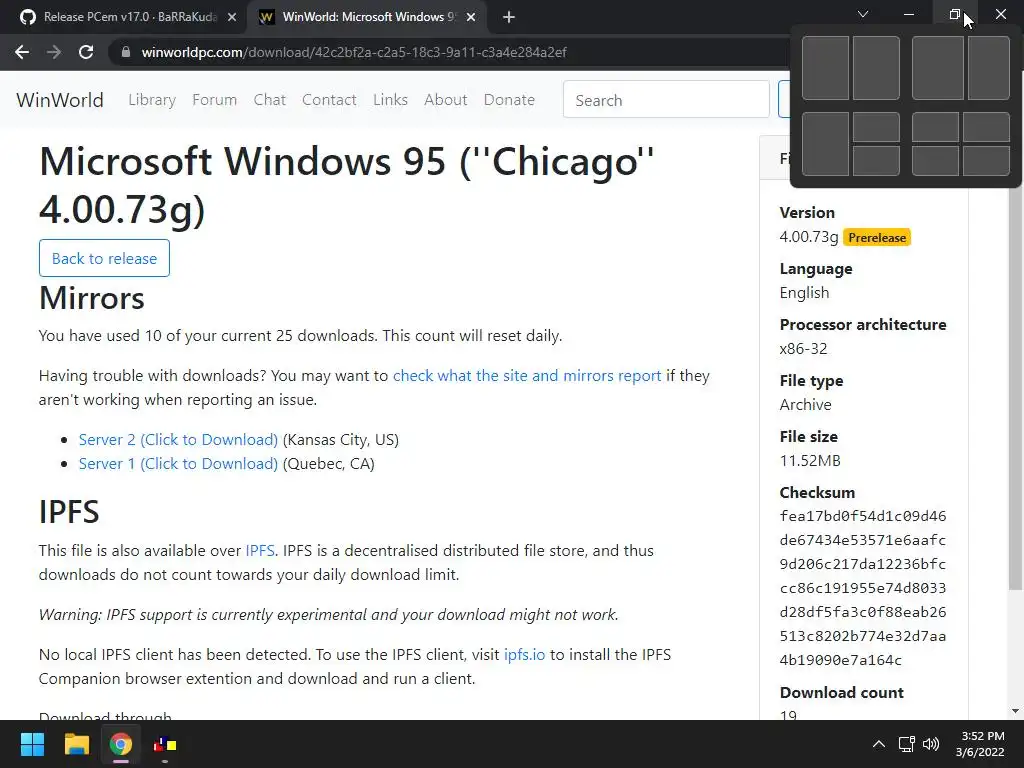Click the File size value 11.52MB
The height and width of the screenshot is (768, 1024).
[x=810, y=461]
